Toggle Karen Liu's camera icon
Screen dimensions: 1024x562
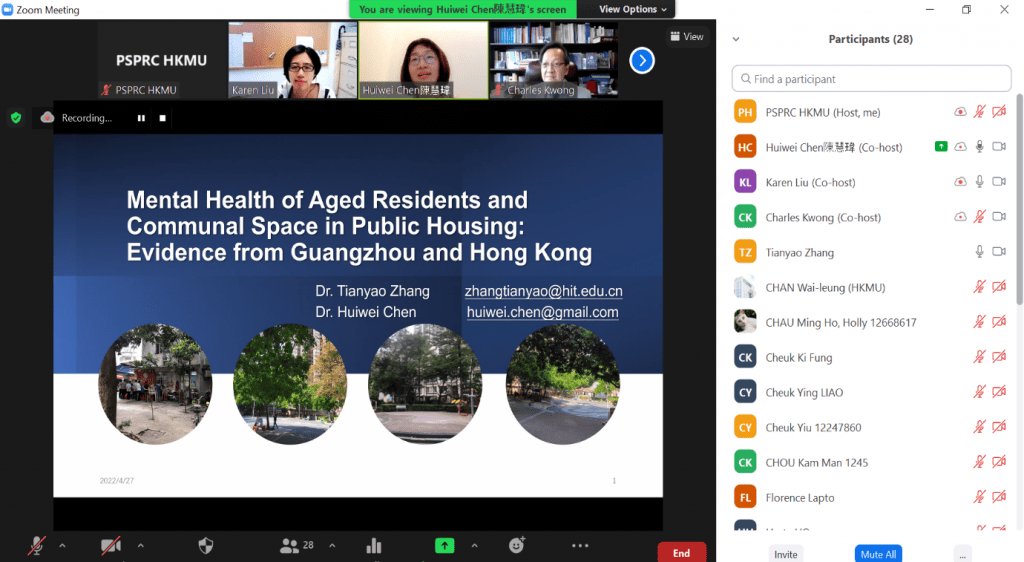tap(999, 182)
